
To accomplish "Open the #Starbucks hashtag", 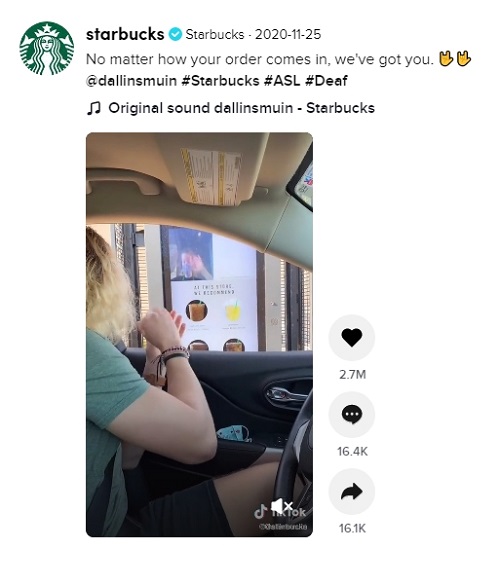I will coord(220,81).
